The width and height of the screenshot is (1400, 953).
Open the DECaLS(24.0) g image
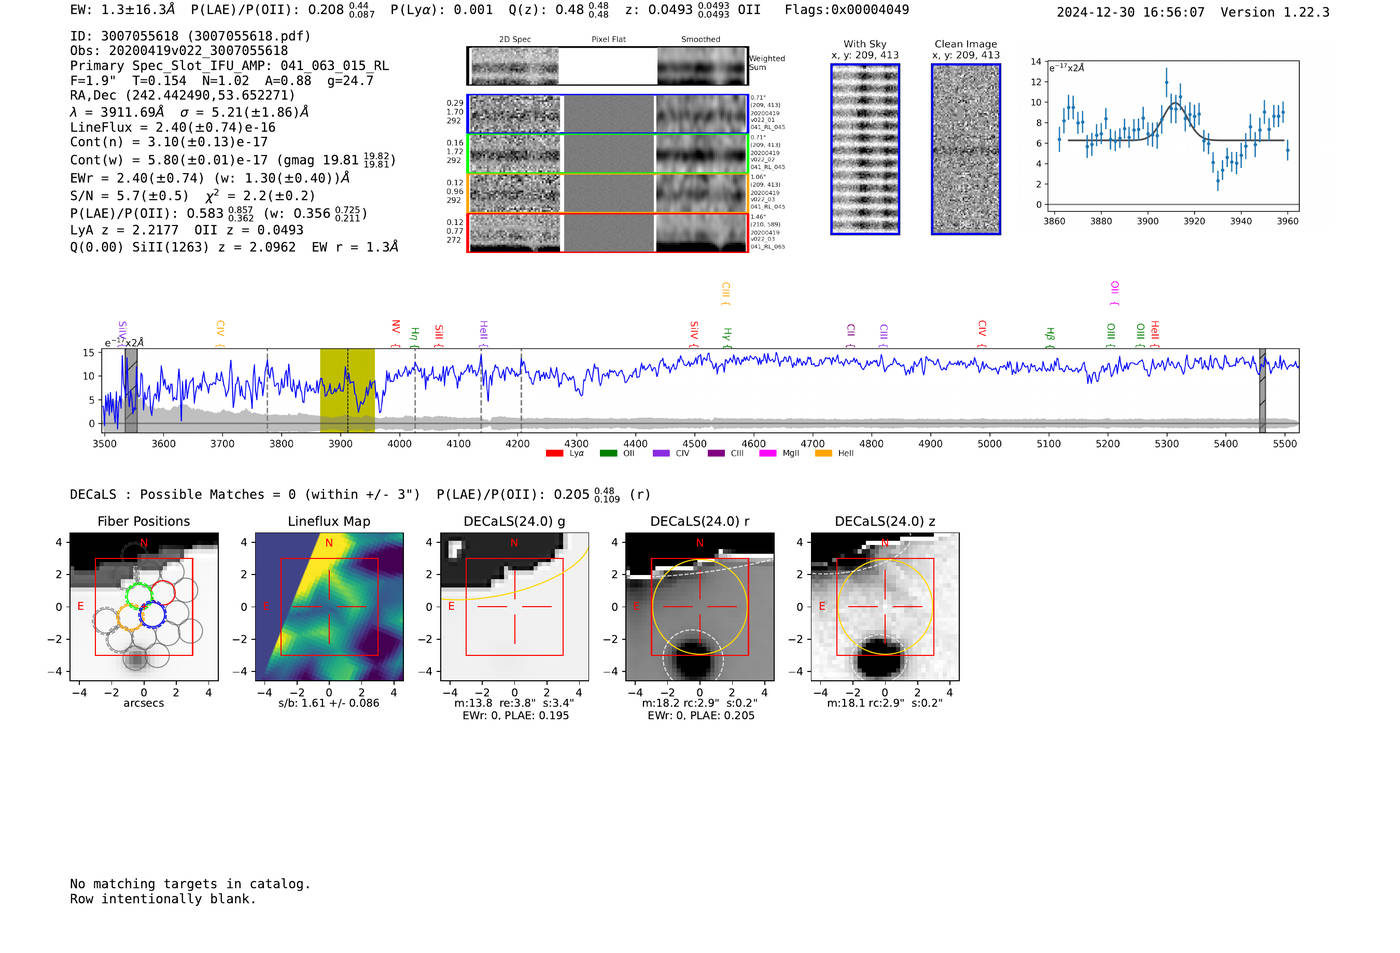pos(514,606)
